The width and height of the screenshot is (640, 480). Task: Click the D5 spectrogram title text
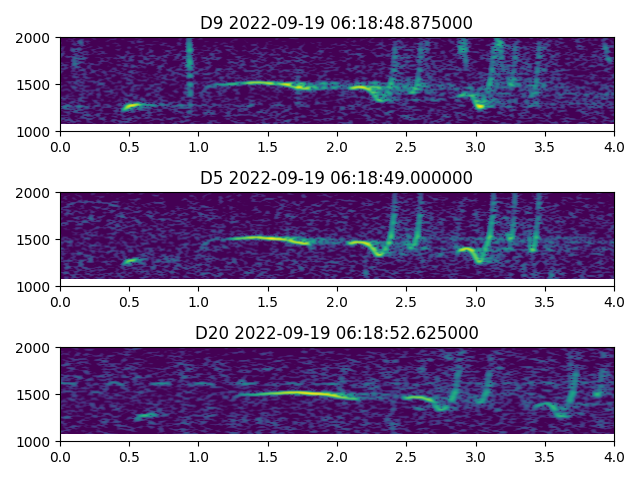pyautogui.click(x=336, y=178)
